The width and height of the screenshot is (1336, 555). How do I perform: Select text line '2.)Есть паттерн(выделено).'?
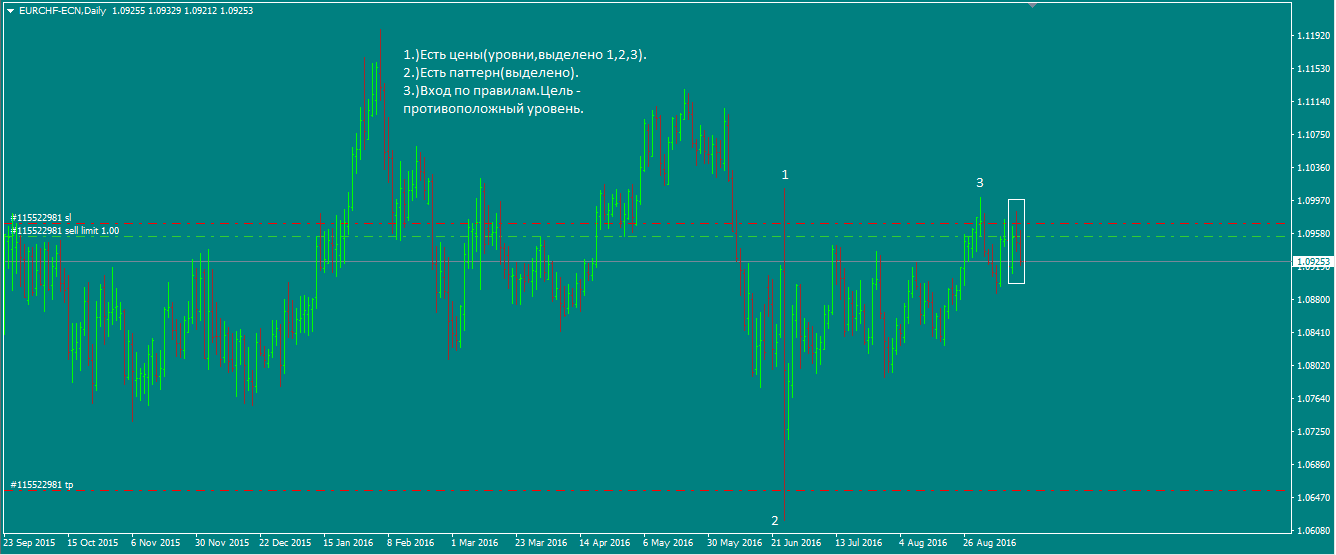pyautogui.click(x=491, y=73)
